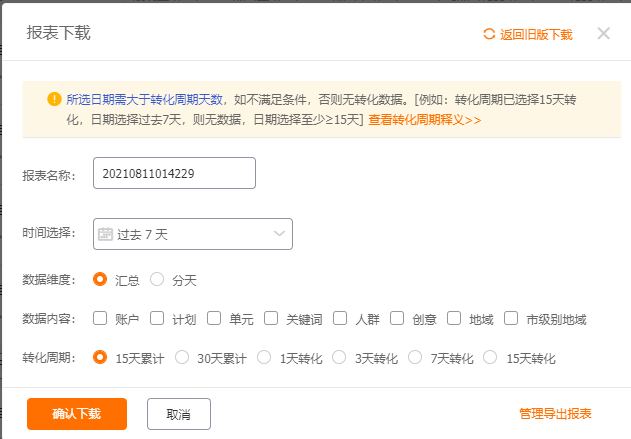Image resolution: width=631 pixels, height=439 pixels.
Task: Click the 数据内容: label
Action: pyautogui.click(x=49, y=319)
